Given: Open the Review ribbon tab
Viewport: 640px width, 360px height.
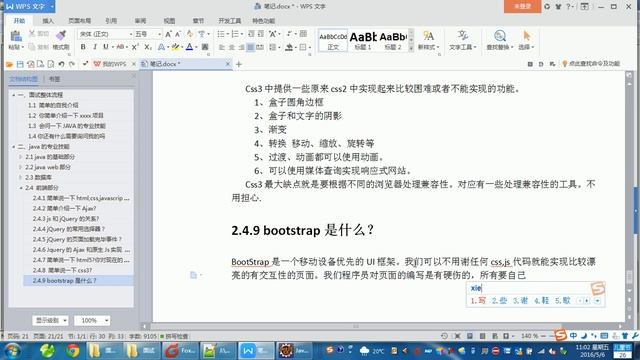Looking at the screenshot, I should point(140,21).
